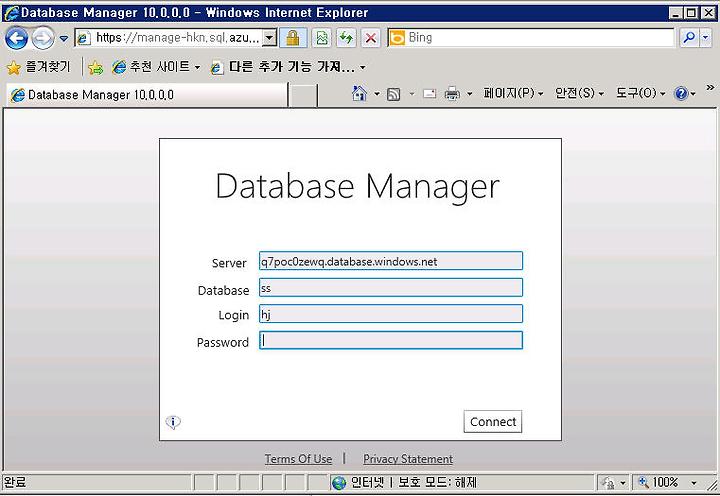Click the Database input field
Viewport: 720px width, 496px height.
pos(391,287)
